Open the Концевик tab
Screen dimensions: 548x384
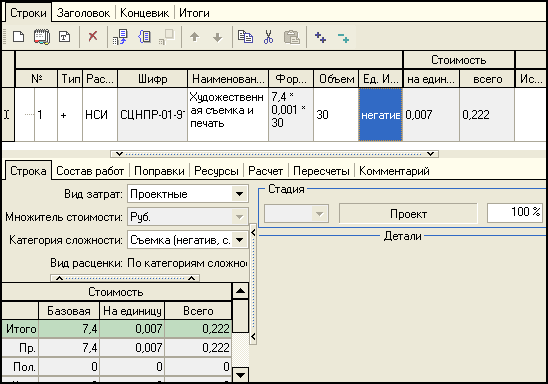click(x=144, y=13)
